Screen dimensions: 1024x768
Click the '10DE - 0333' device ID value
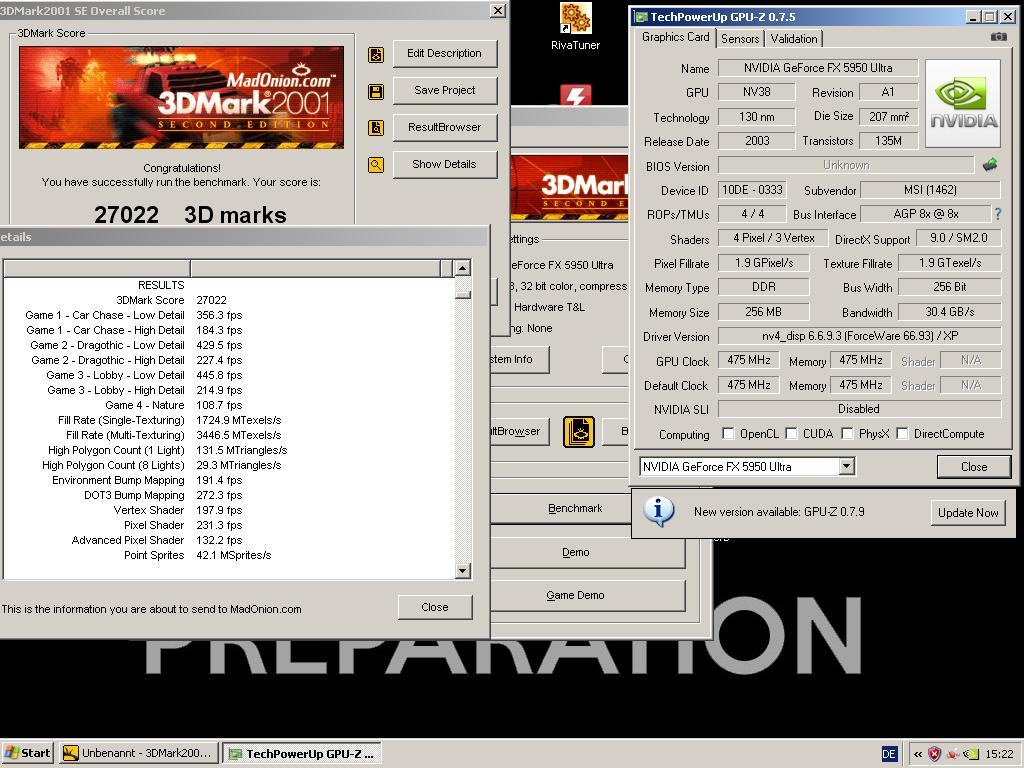[752, 190]
